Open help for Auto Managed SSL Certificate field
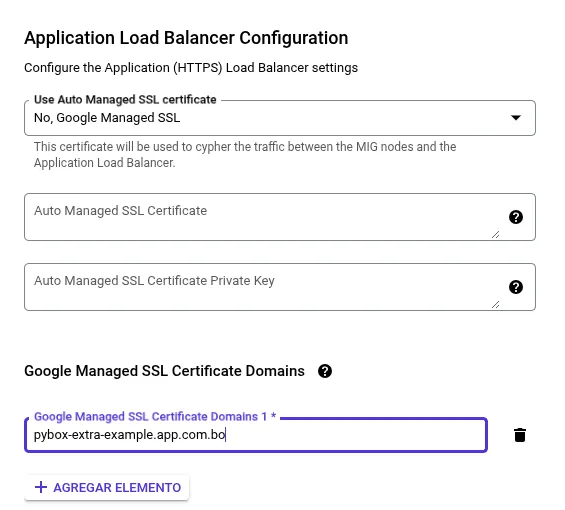 click(x=516, y=217)
